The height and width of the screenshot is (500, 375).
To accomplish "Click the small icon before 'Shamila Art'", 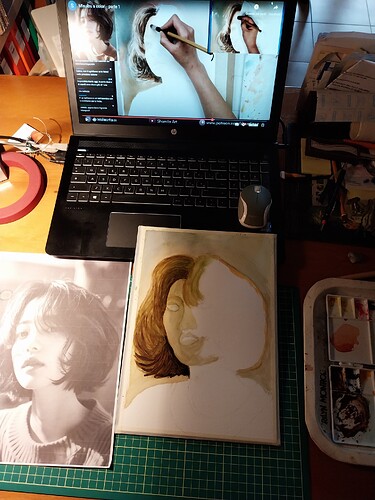I will pos(153,122).
